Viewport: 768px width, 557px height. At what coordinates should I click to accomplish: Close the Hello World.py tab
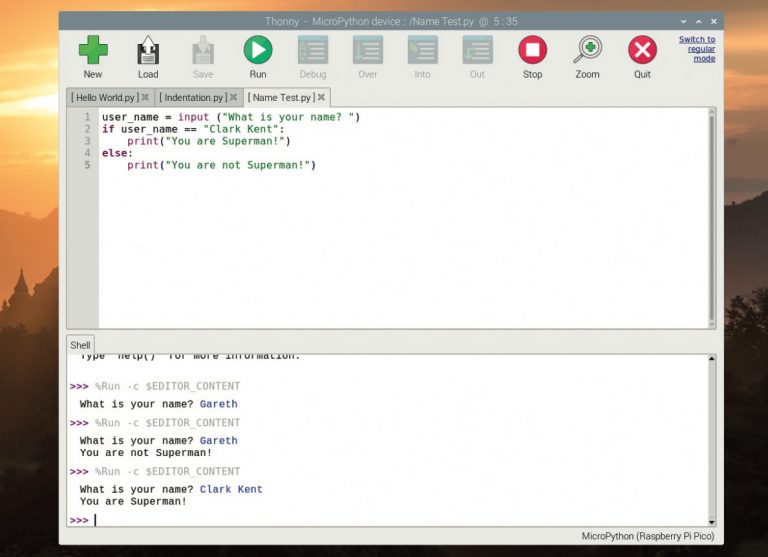click(145, 97)
